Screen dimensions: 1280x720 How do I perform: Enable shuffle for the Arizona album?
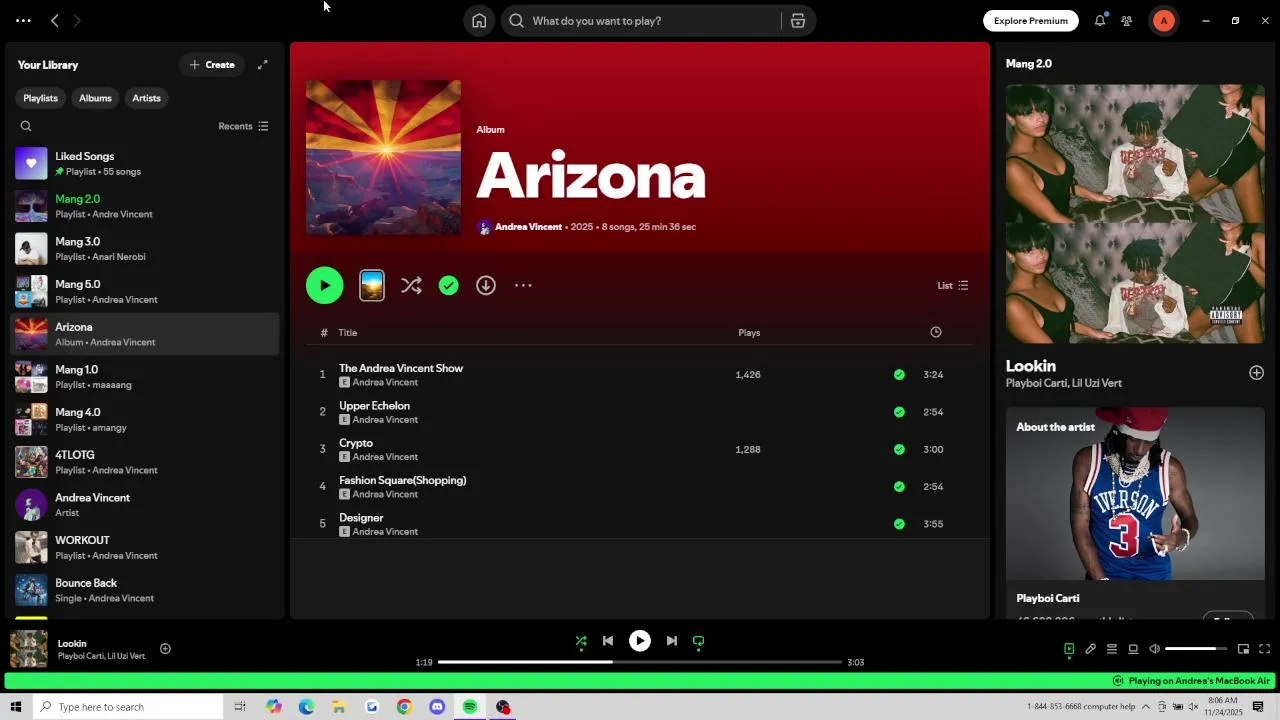pyautogui.click(x=411, y=286)
